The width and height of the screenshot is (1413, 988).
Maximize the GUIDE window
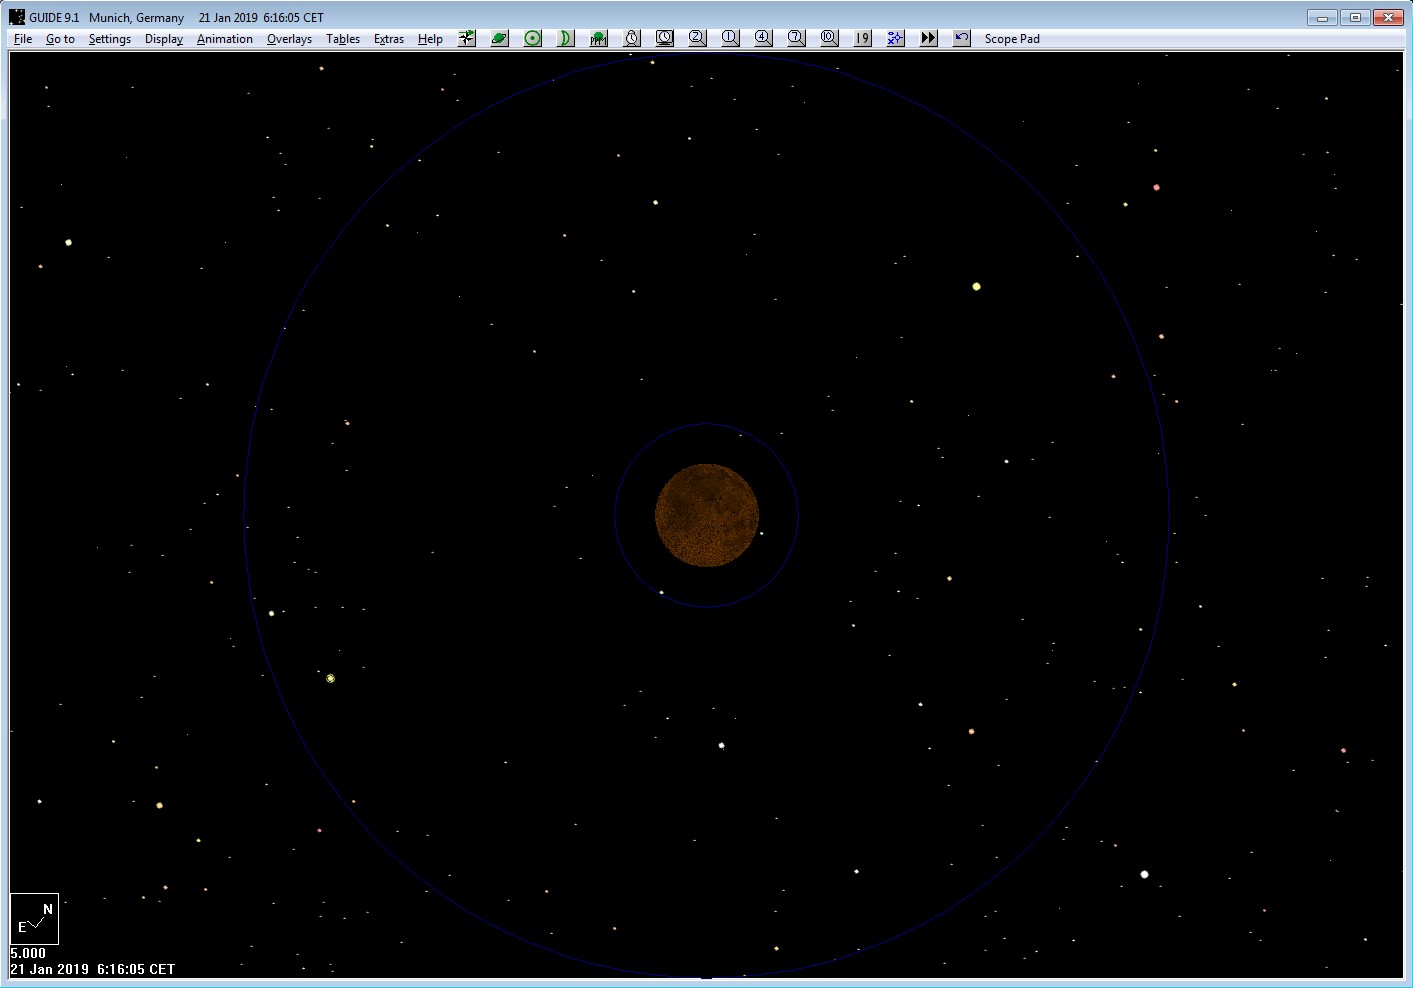tap(1355, 17)
